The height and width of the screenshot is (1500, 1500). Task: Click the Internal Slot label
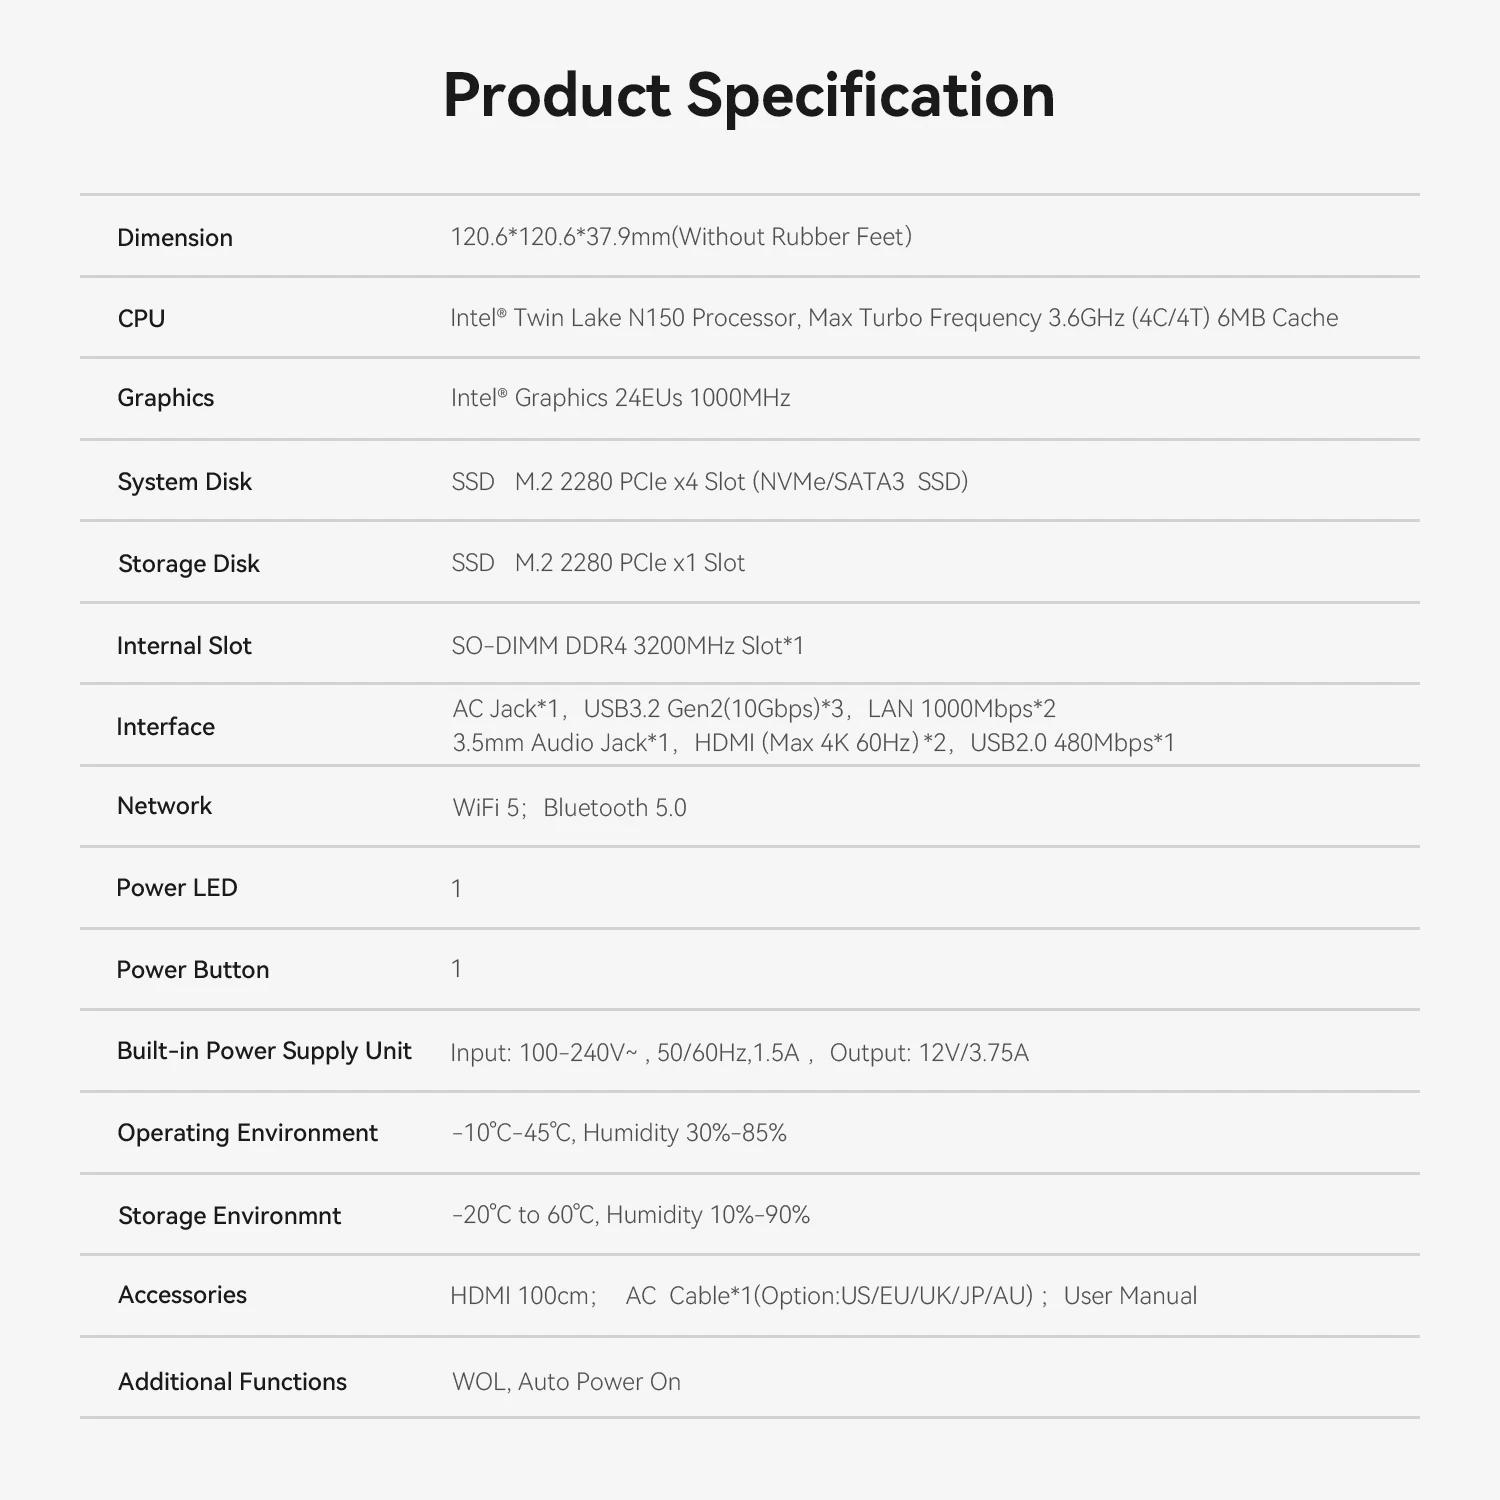point(184,646)
